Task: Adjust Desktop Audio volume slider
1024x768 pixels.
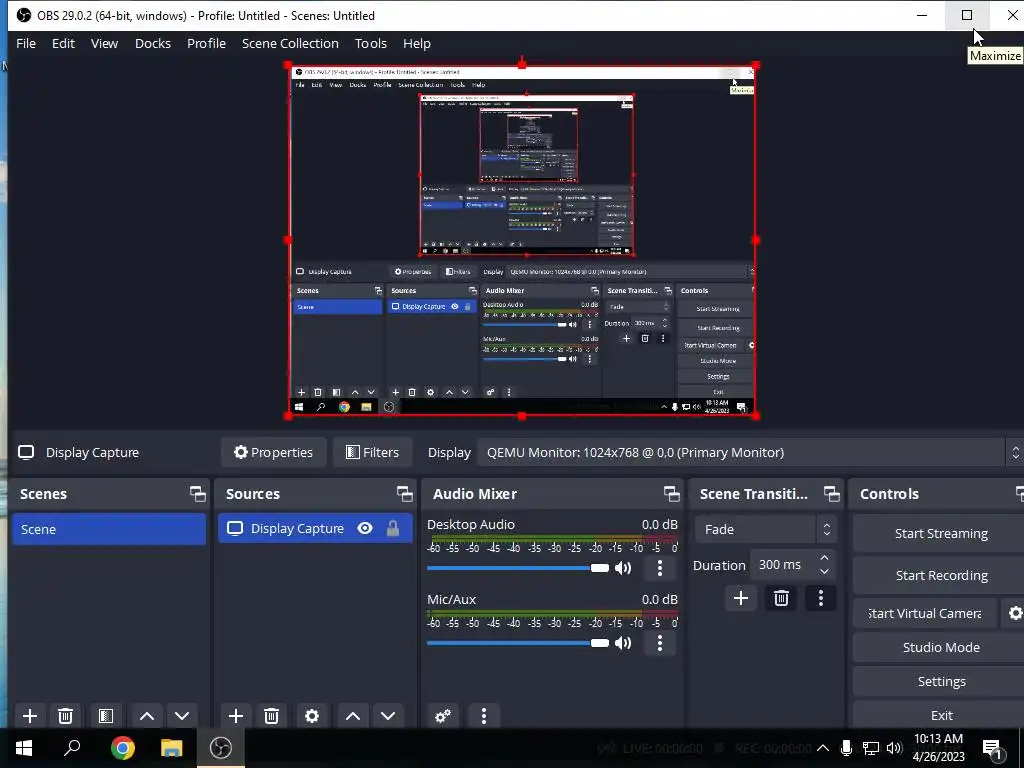Action: coord(517,568)
